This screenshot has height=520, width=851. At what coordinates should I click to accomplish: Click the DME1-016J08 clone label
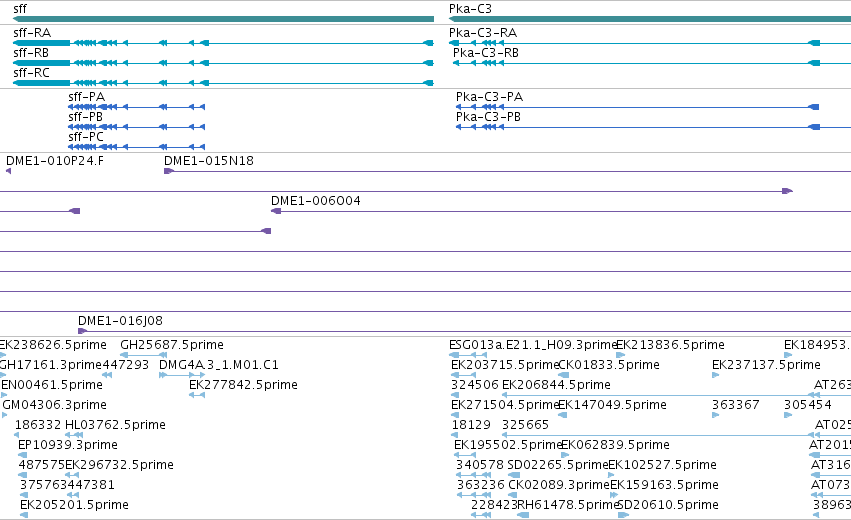pos(120,321)
